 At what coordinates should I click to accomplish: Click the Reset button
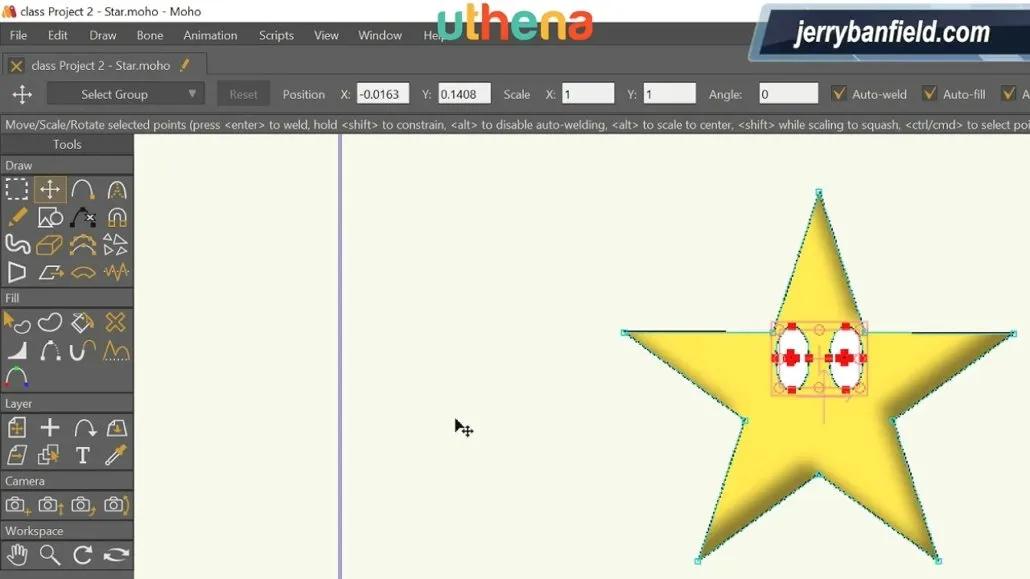[x=243, y=94]
